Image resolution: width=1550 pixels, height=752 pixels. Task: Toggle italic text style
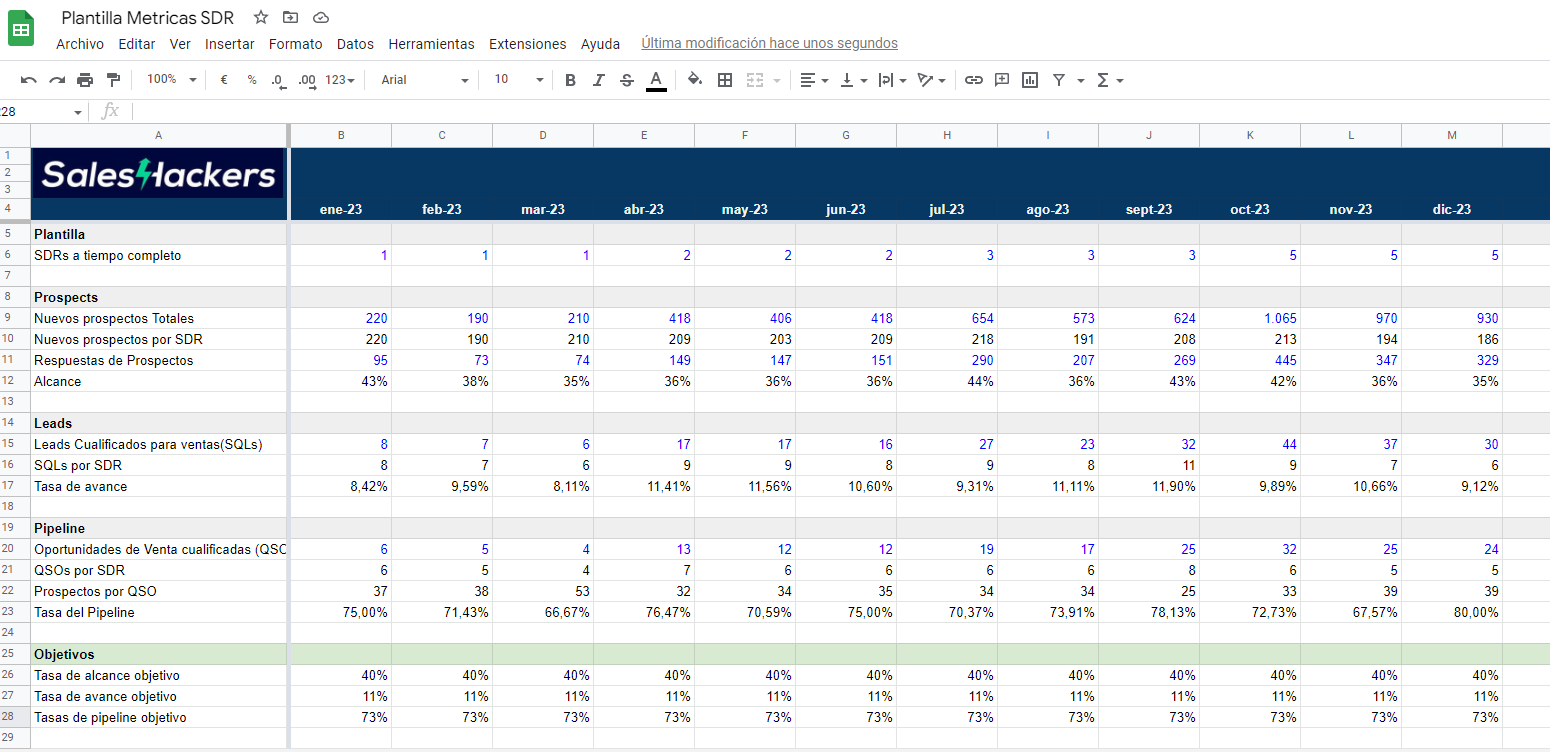(x=599, y=80)
